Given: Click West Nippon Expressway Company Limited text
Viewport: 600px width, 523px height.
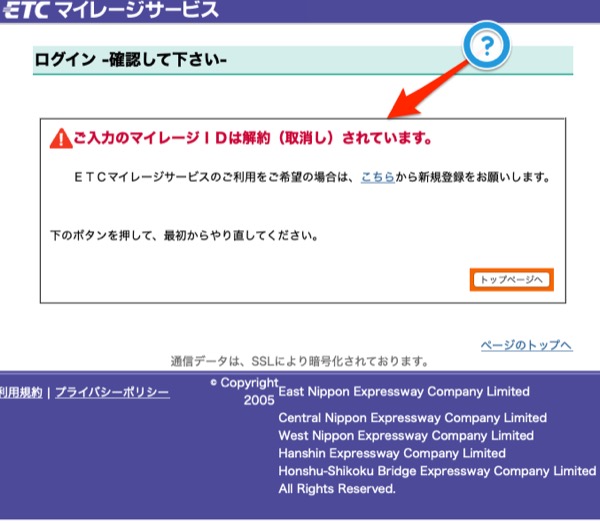Looking at the screenshot, I should (x=406, y=435).
